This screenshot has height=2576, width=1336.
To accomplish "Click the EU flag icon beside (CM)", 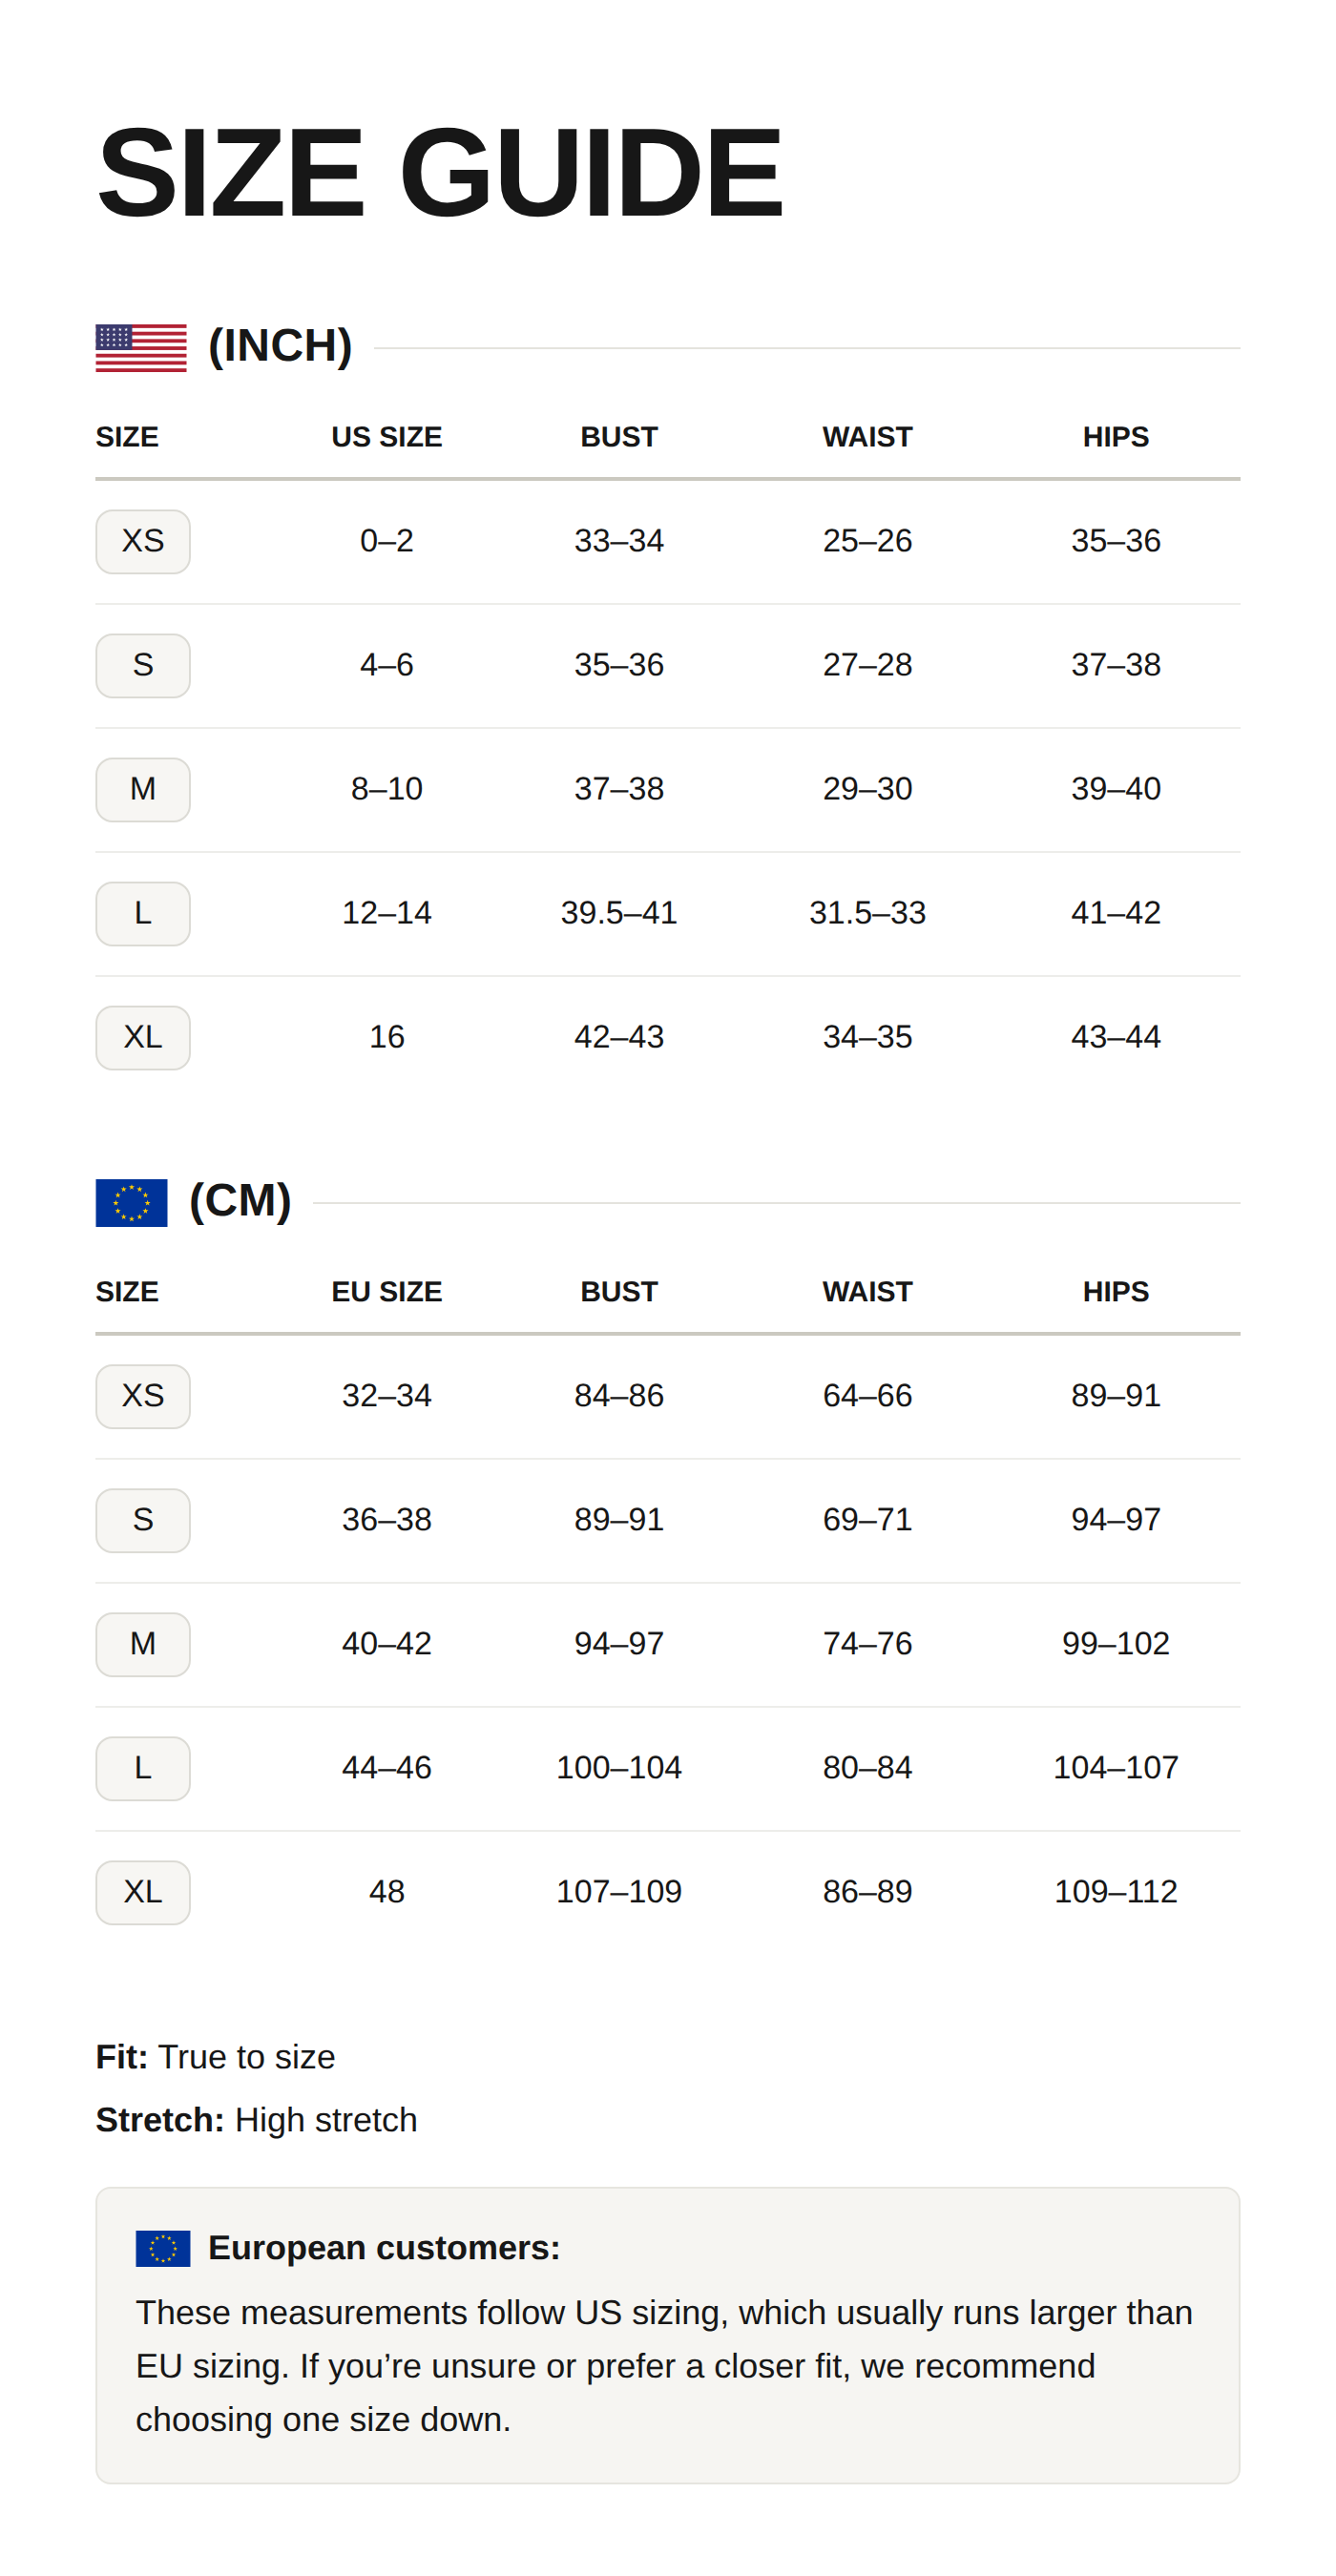I will [x=131, y=1203].
